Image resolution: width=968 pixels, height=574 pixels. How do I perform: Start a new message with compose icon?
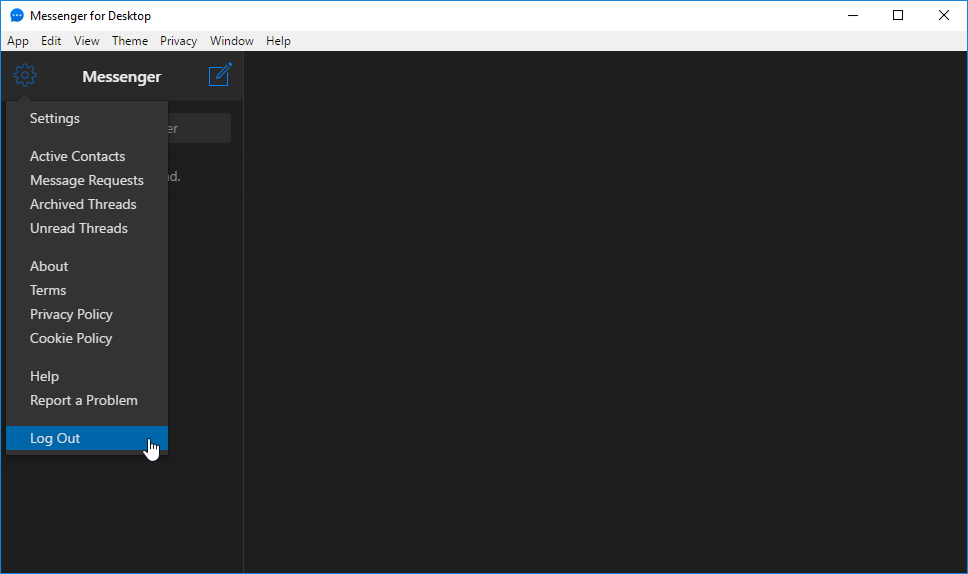(220, 75)
